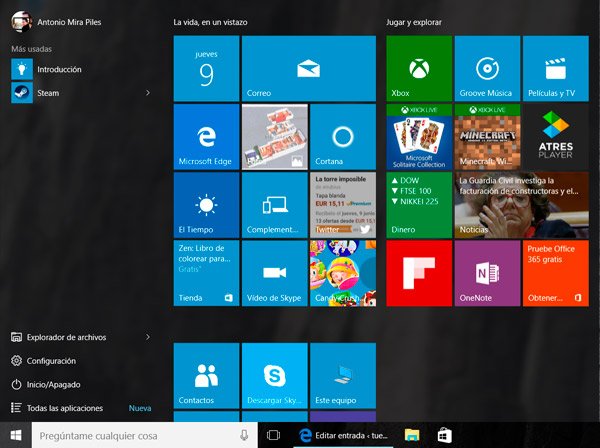600x448 pixels.
Task: Click the Más usadas label
Action: click(x=31, y=49)
